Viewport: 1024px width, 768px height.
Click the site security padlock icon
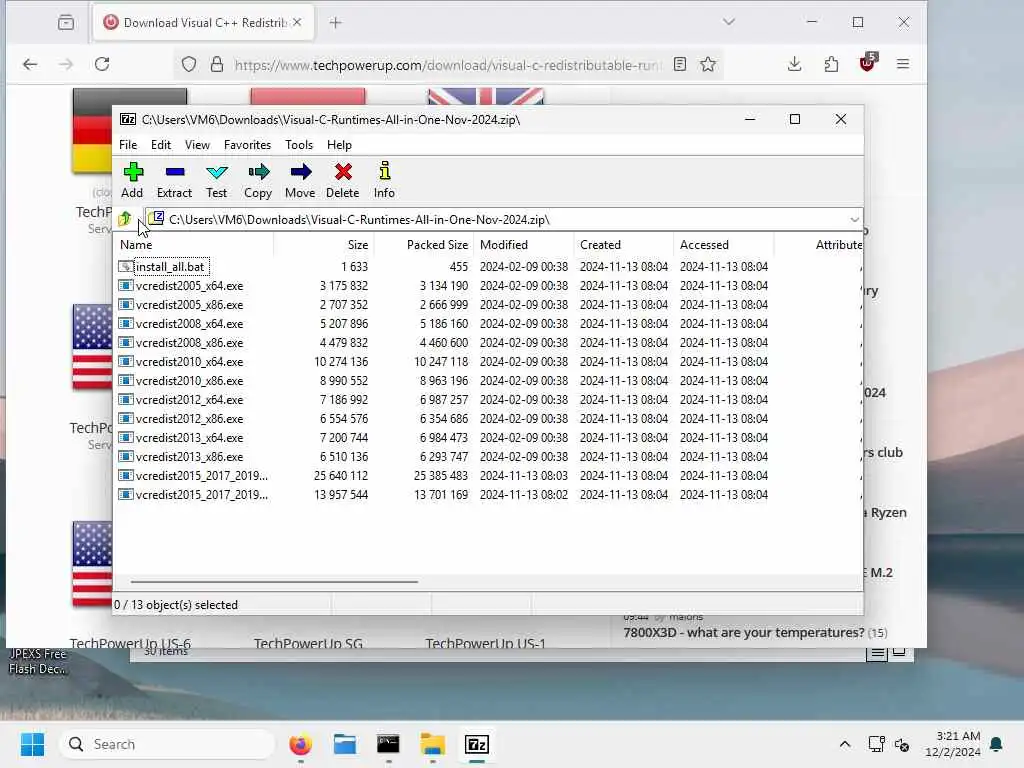coord(217,64)
